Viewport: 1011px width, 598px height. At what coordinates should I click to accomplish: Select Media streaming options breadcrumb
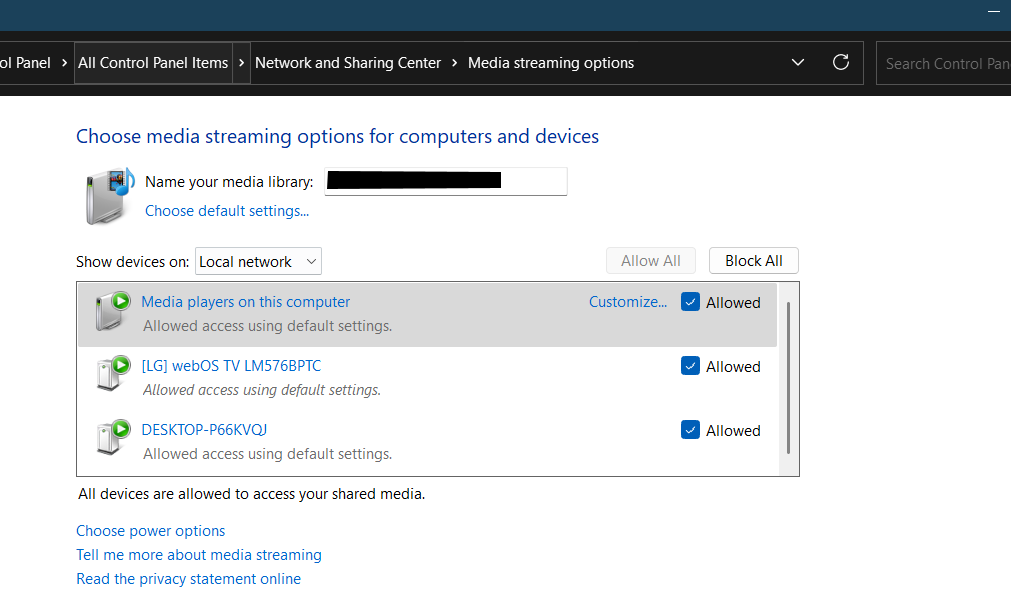(x=551, y=63)
